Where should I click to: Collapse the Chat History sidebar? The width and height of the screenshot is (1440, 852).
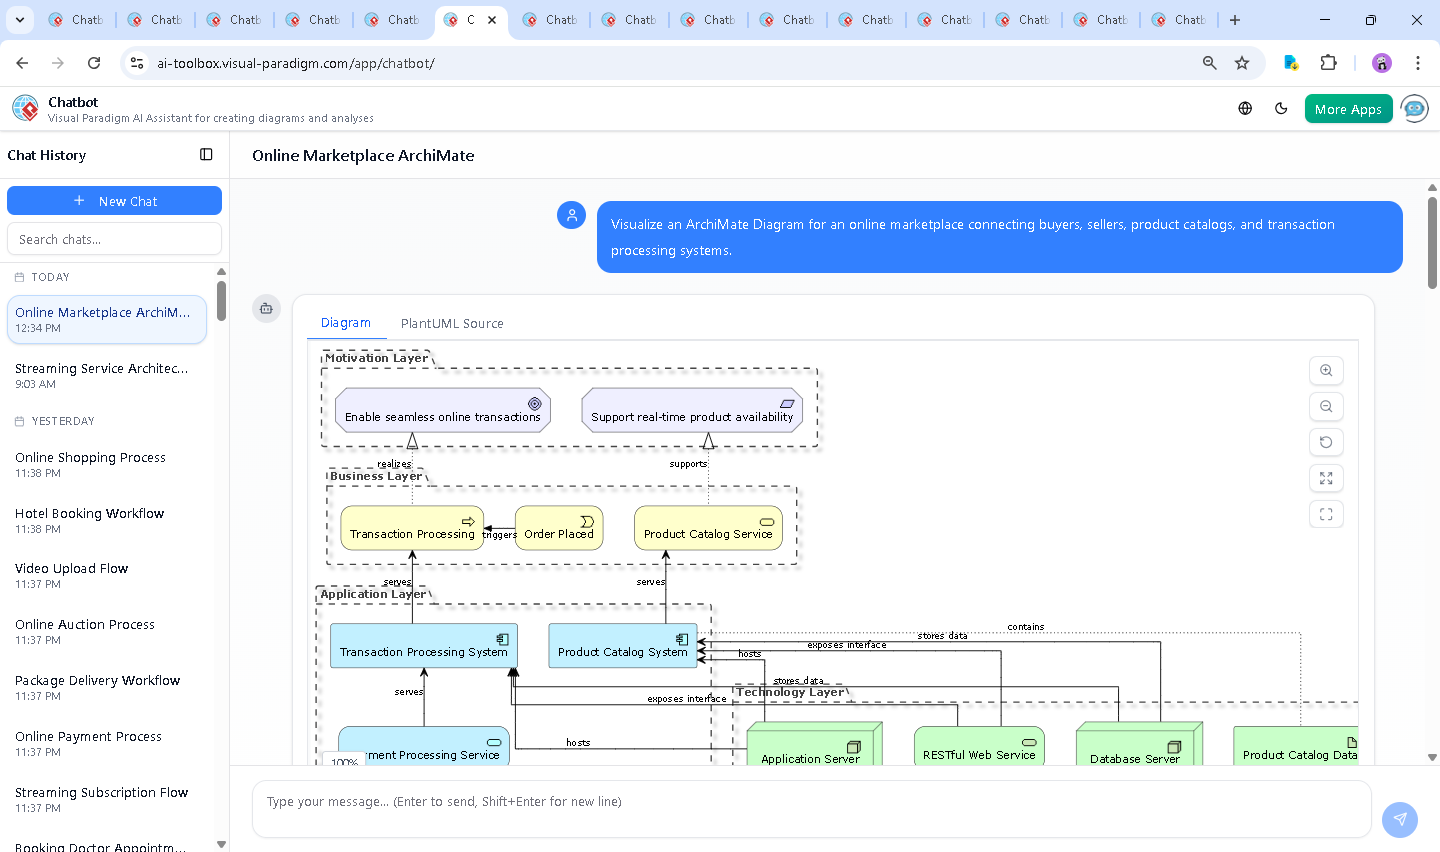pyautogui.click(x=206, y=154)
